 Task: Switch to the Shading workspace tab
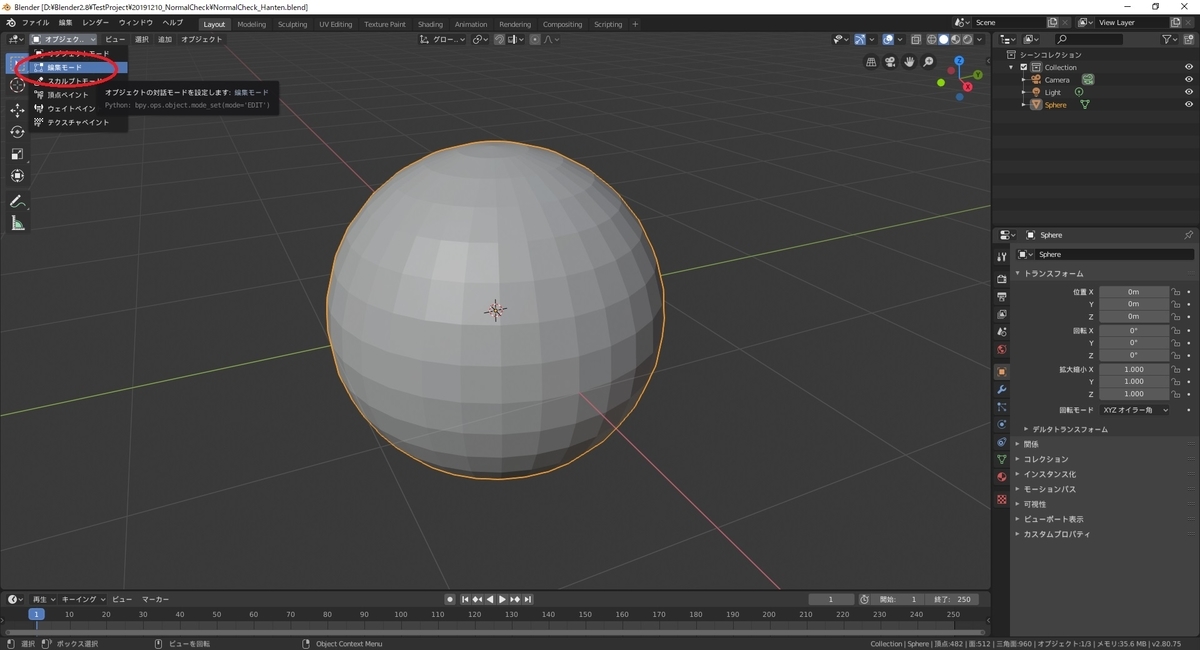click(430, 24)
